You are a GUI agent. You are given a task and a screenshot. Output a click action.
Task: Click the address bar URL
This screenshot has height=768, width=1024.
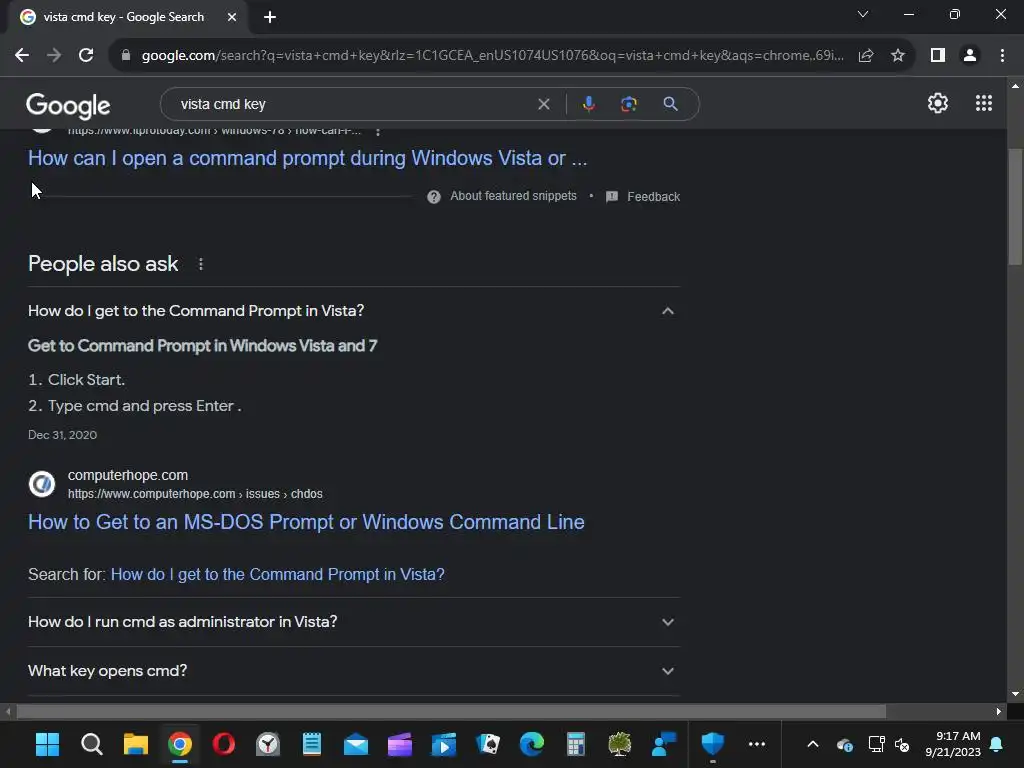[492, 56]
